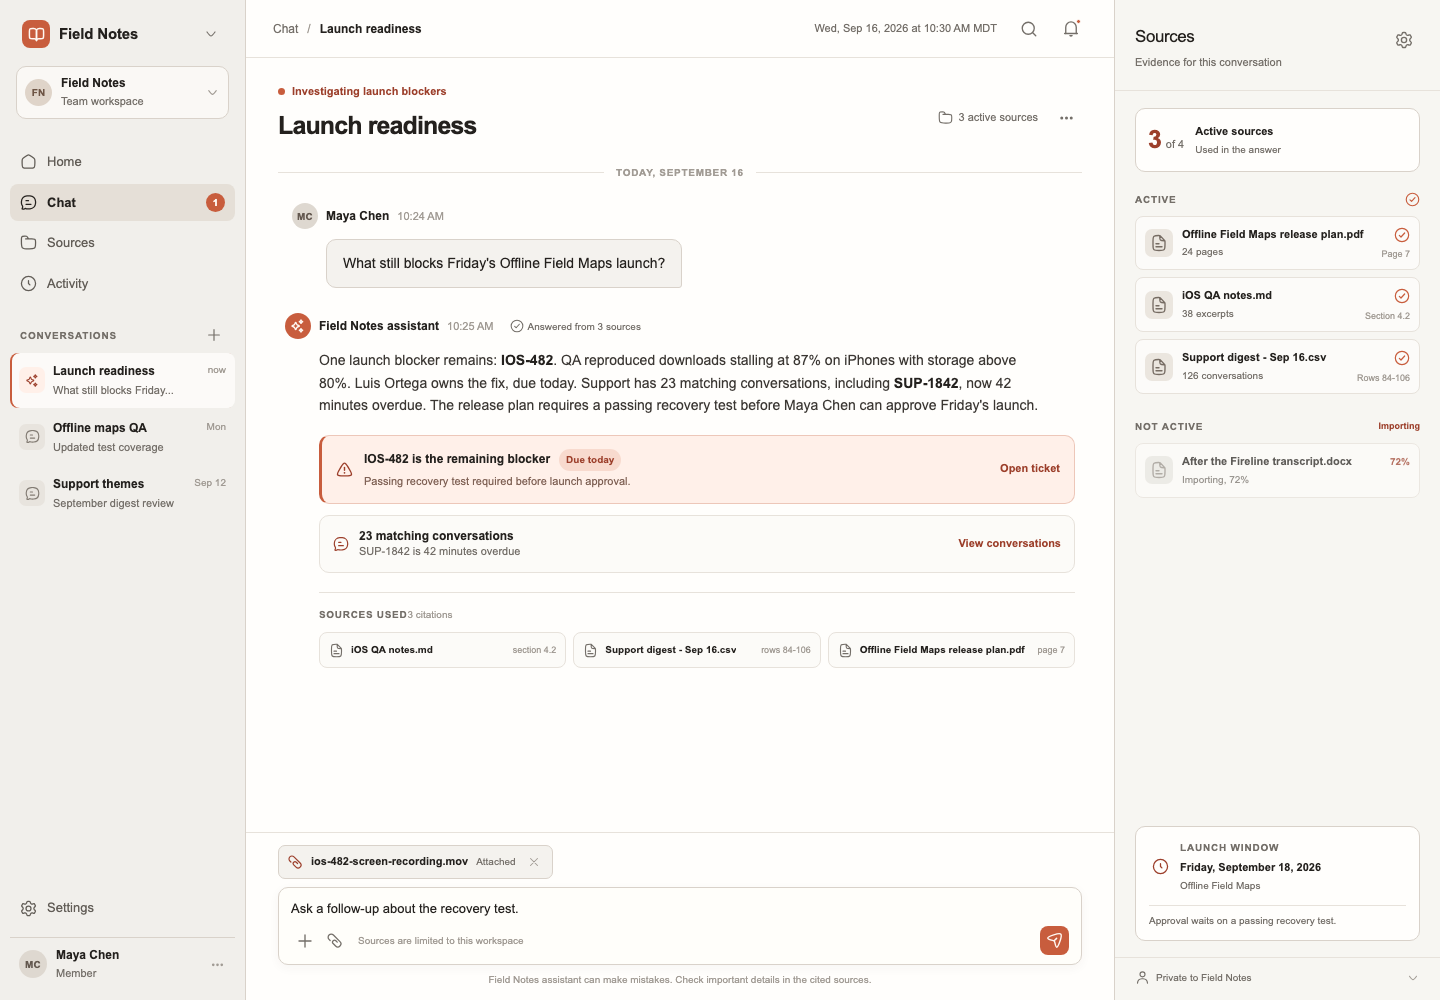The width and height of the screenshot is (1440, 1000).
Task: Open the Offline maps QA conversation
Action: 122,437
